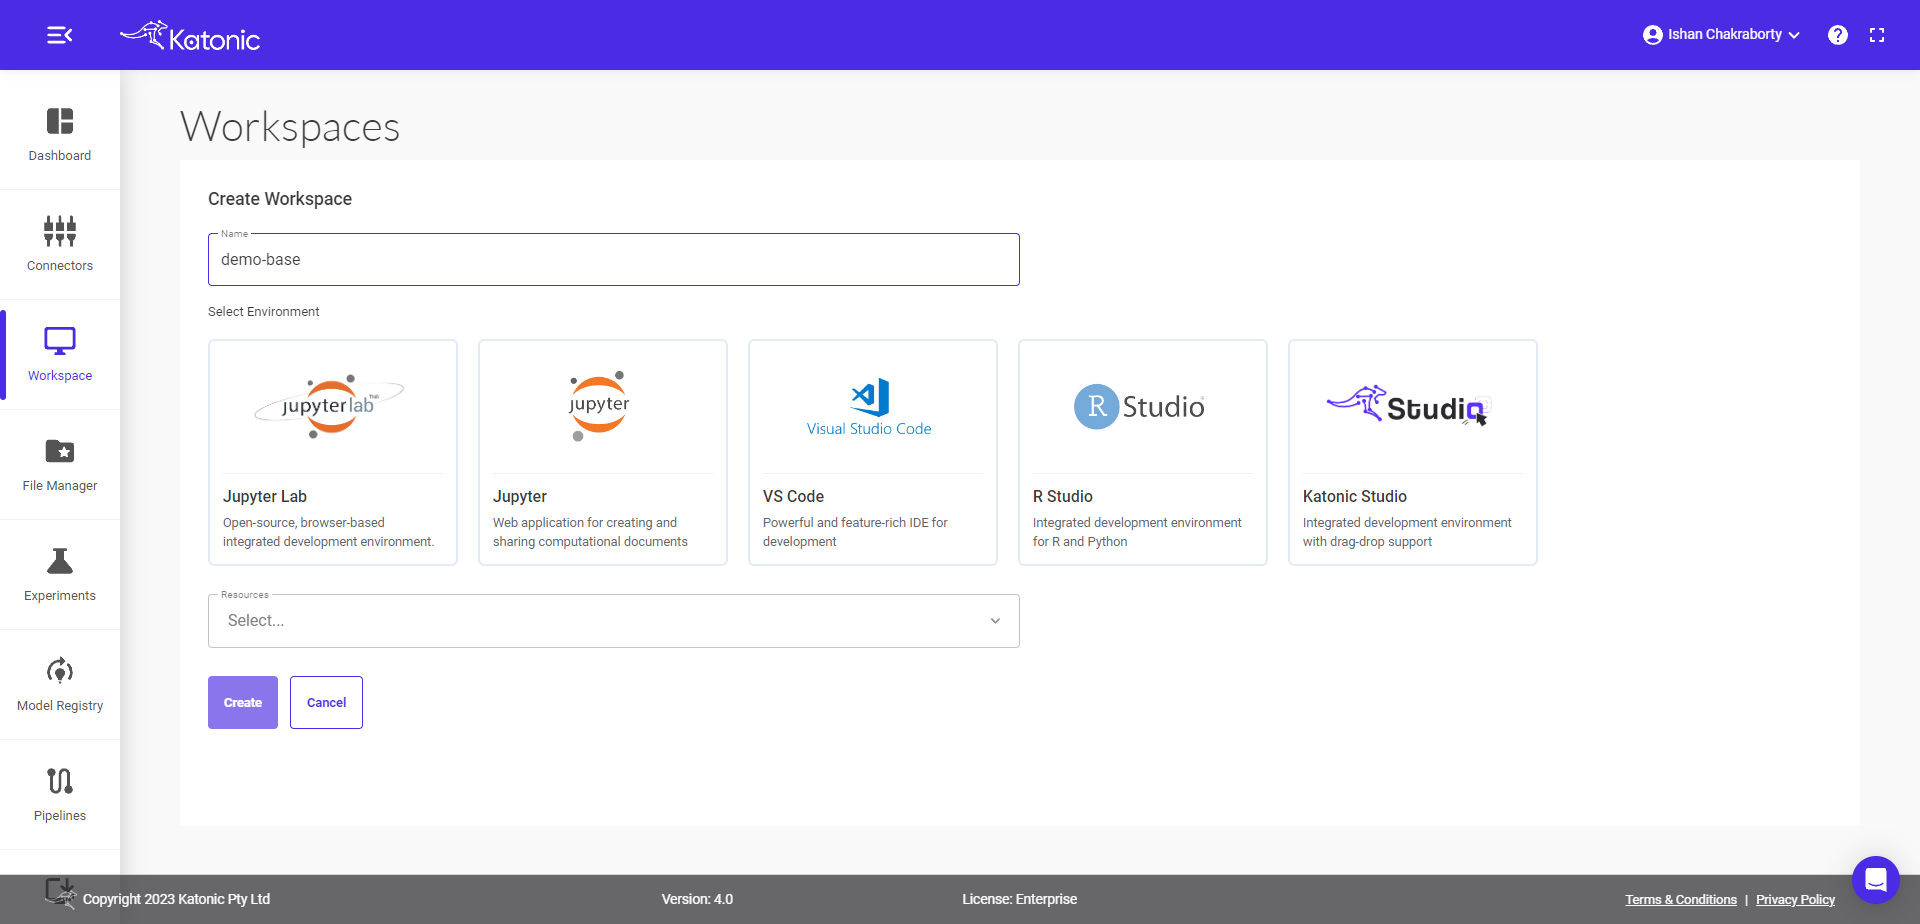Screen dimensions: 1920x924
Task: Click the Cancel button
Action: point(326,703)
